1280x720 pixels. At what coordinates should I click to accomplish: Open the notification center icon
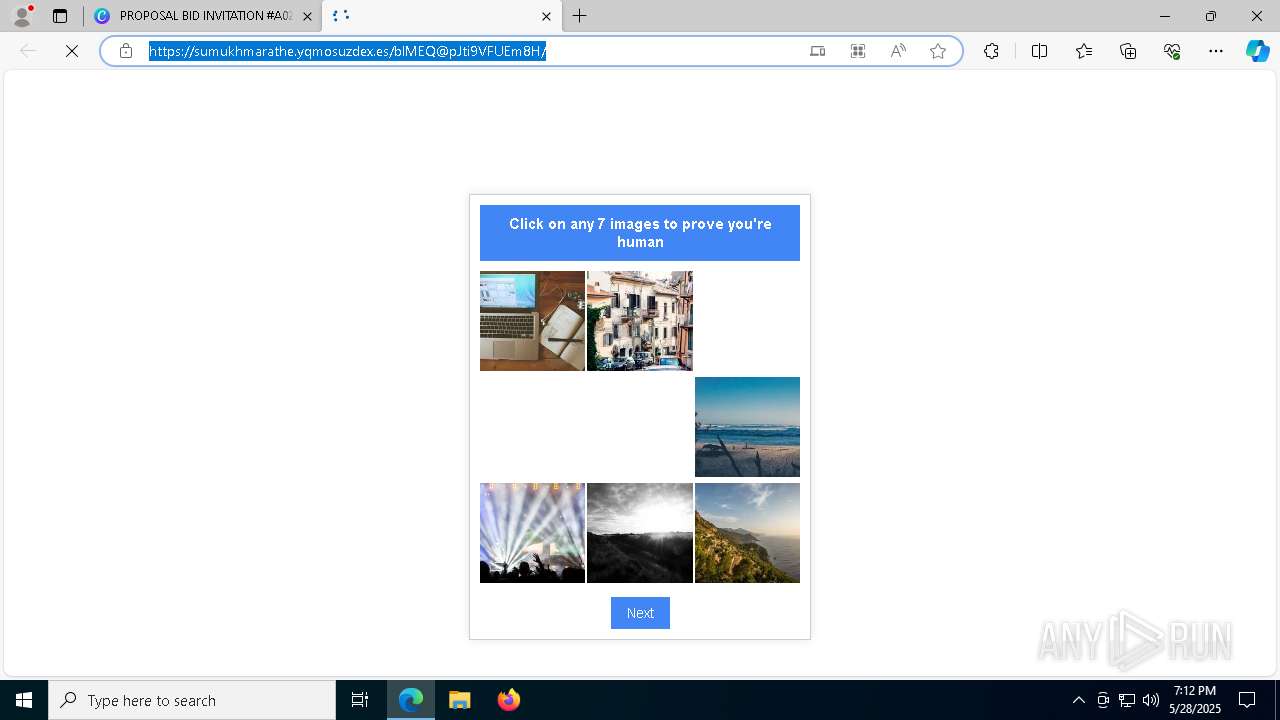pyautogui.click(x=1247, y=700)
